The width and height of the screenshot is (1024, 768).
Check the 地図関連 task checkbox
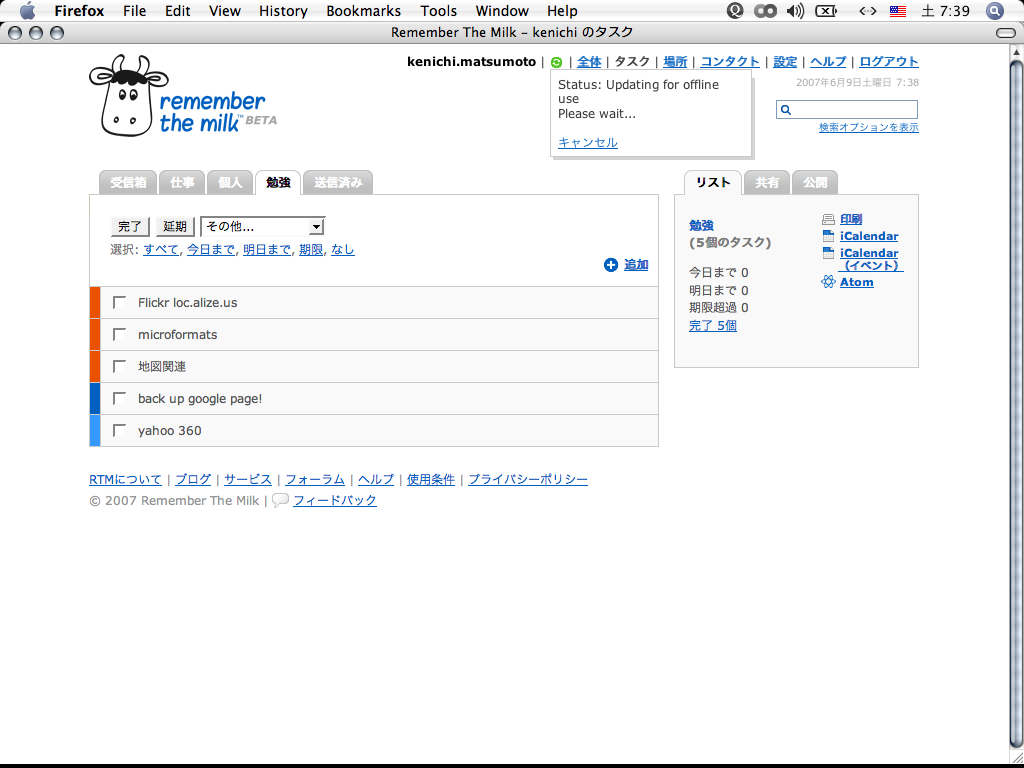point(119,366)
